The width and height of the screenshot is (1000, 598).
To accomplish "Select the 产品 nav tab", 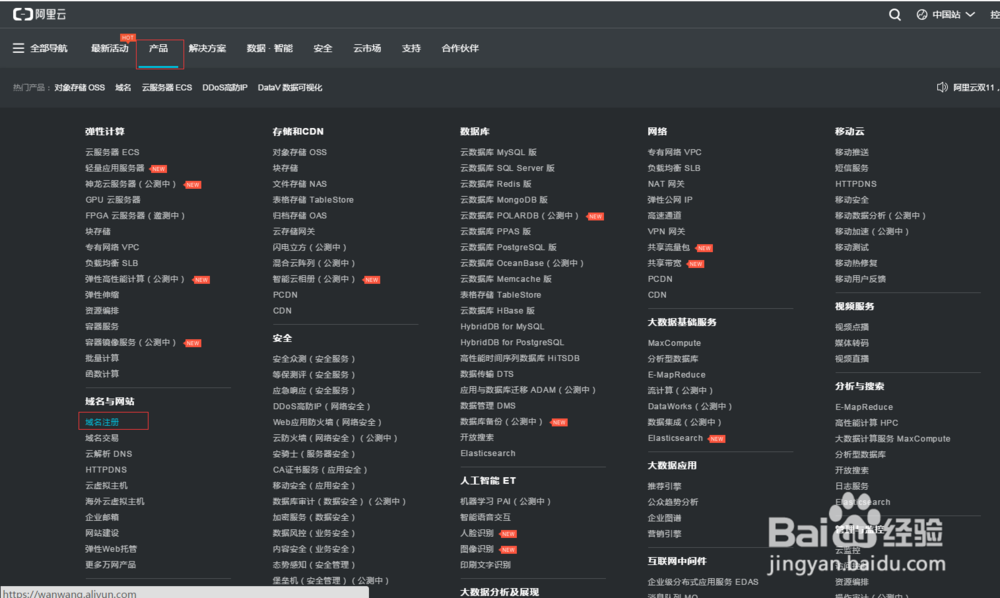I will 158,48.
